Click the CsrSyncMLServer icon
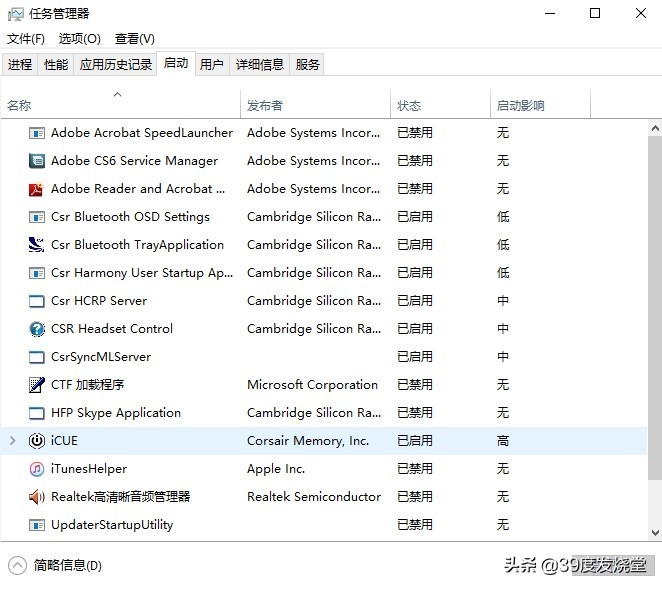This screenshot has width=662, height=589. pyautogui.click(x=37, y=357)
